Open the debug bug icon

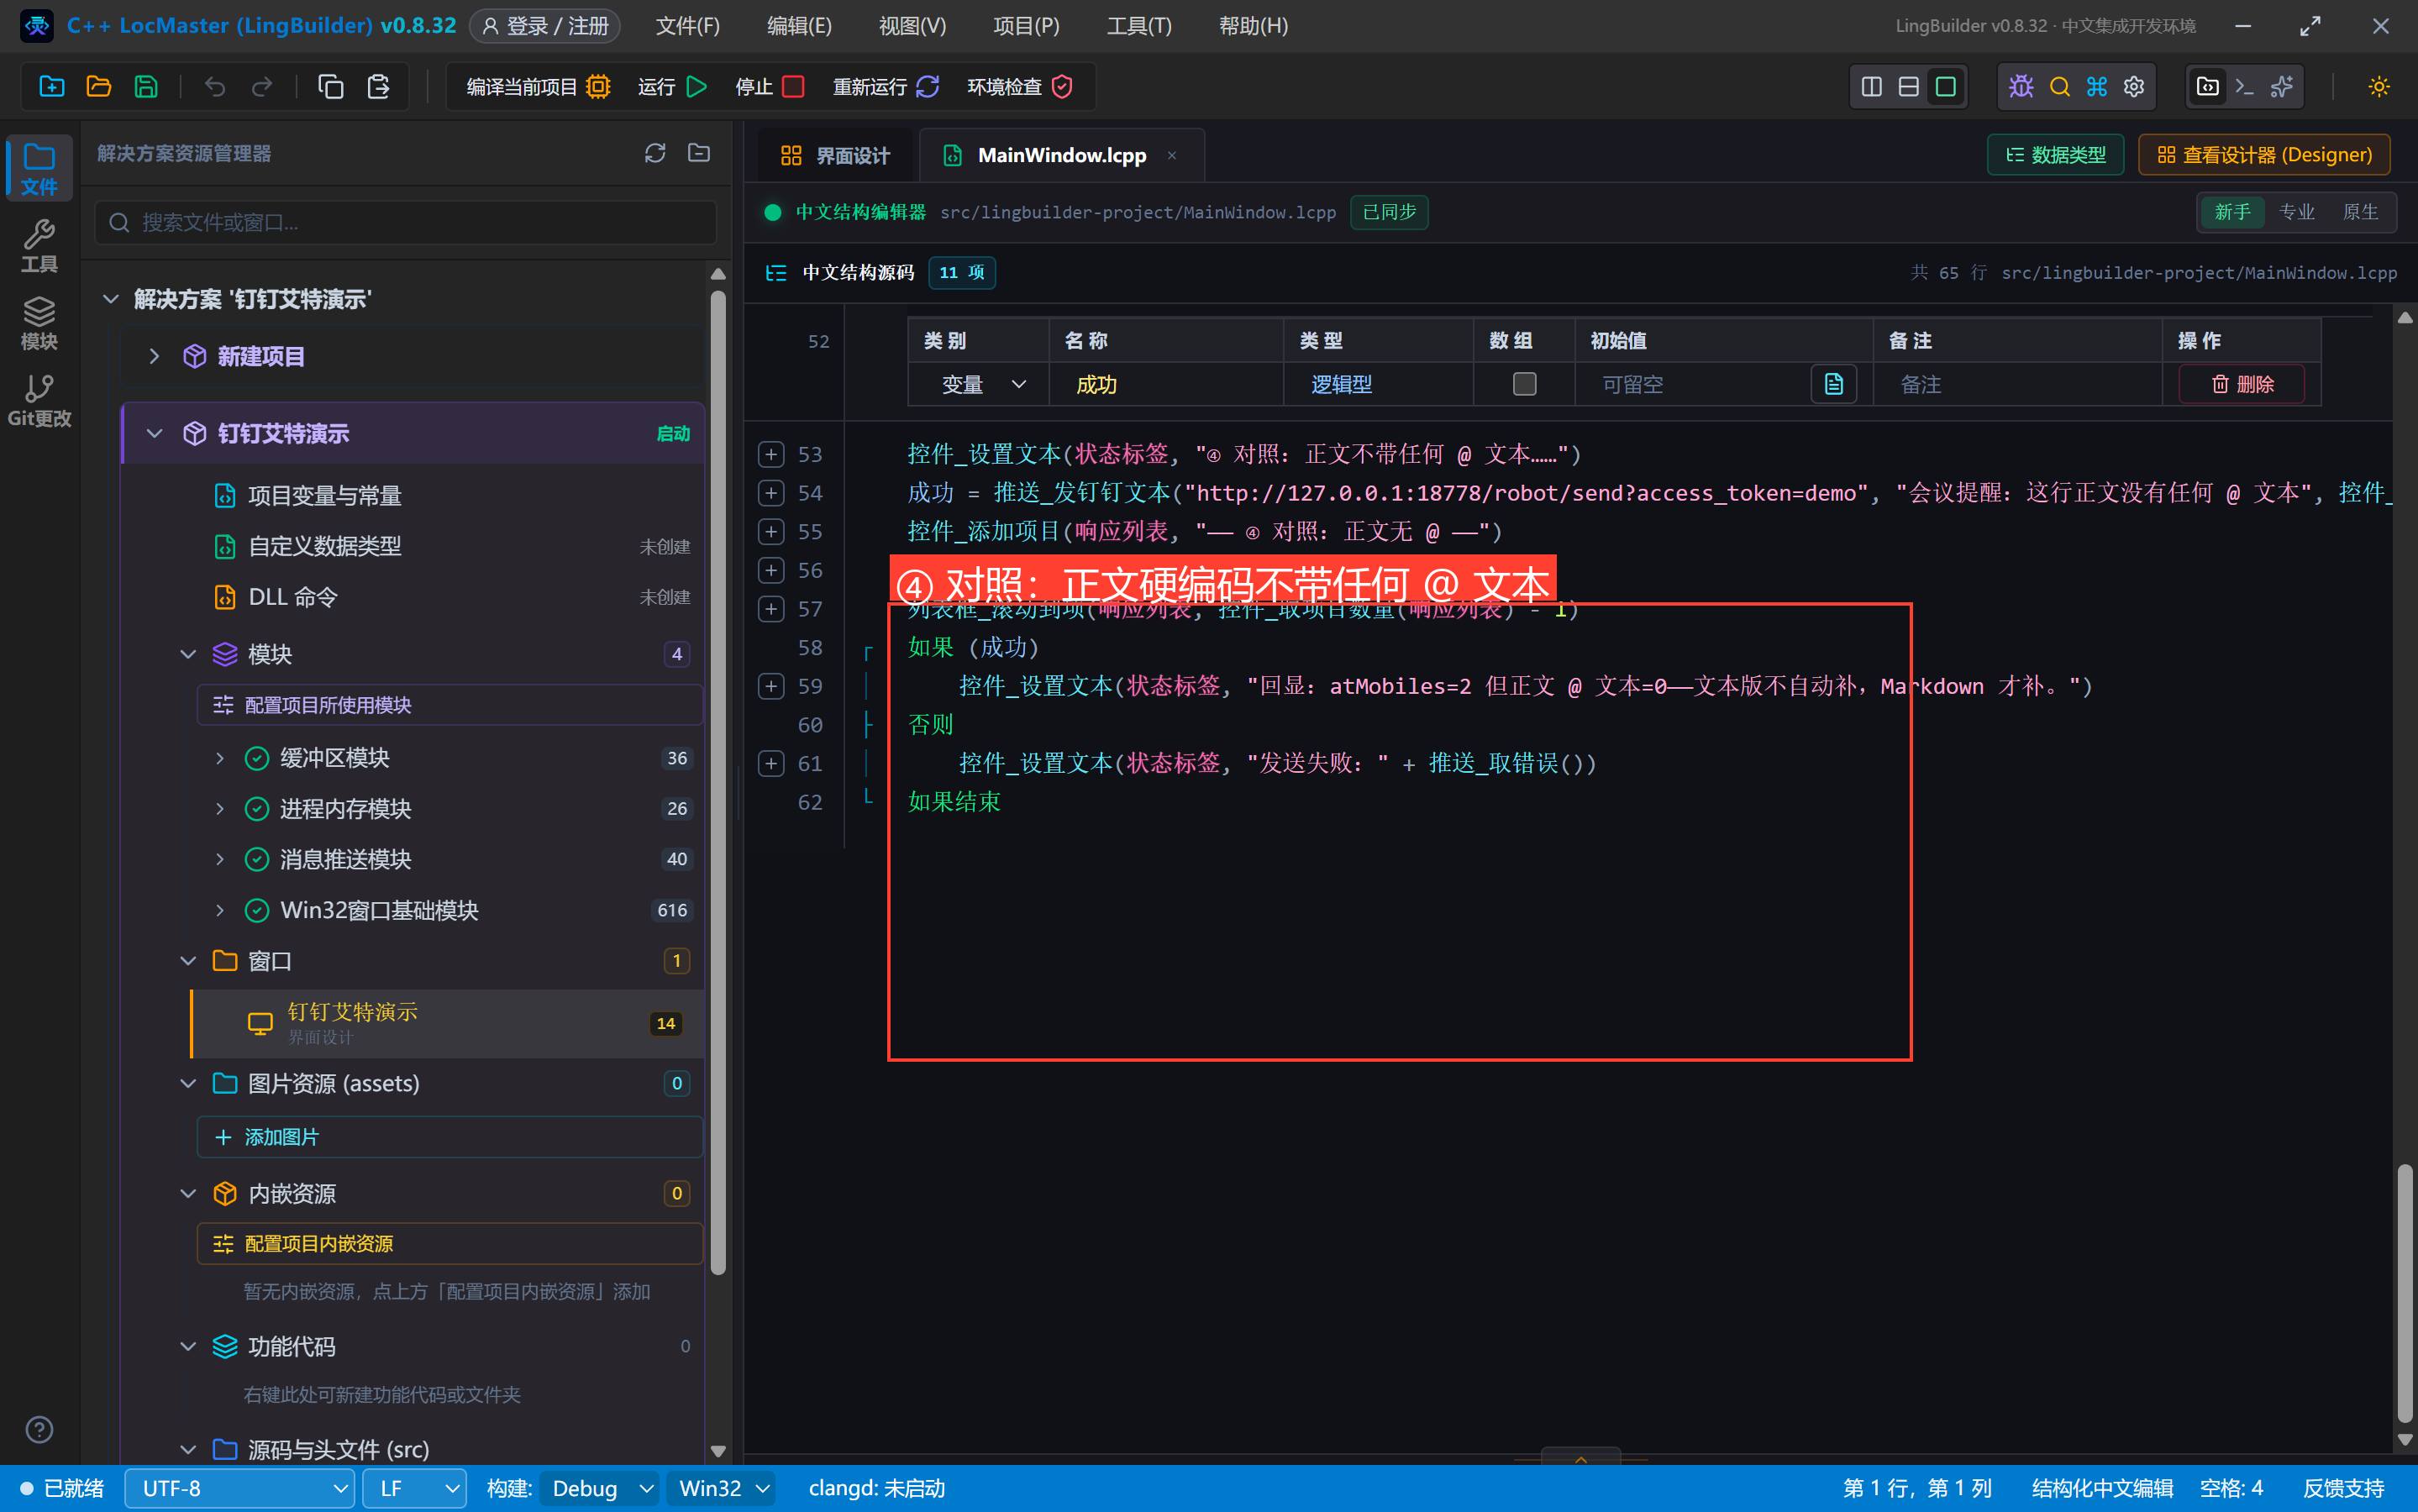[2021, 87]
